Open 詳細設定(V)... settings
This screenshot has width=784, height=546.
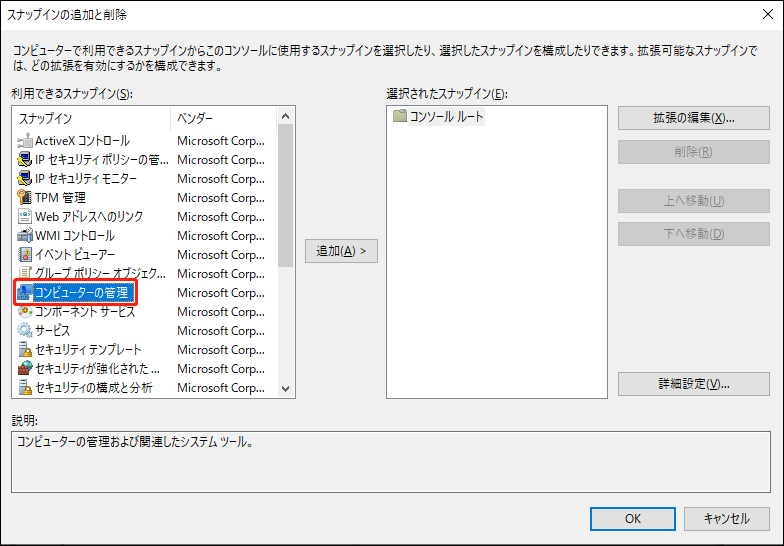coord(694,384)
